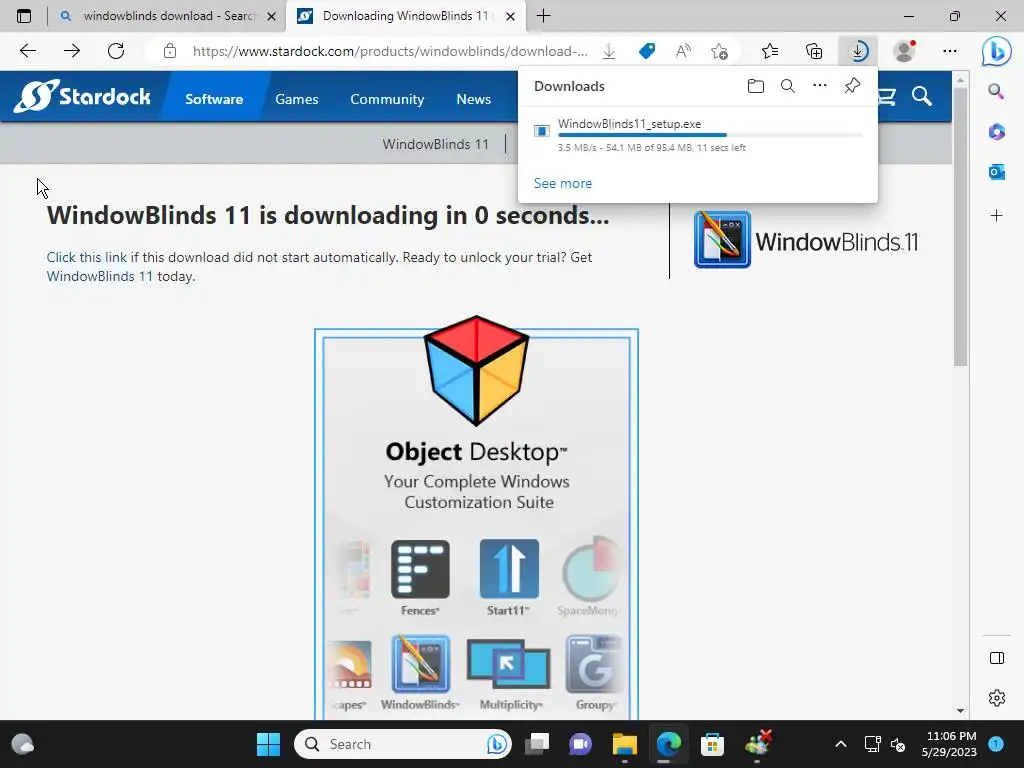The width and height of the screenshot is (1024, 768).
Task: Close the Downloading WindowBlinds 11 tab
Action: [511, 16]
